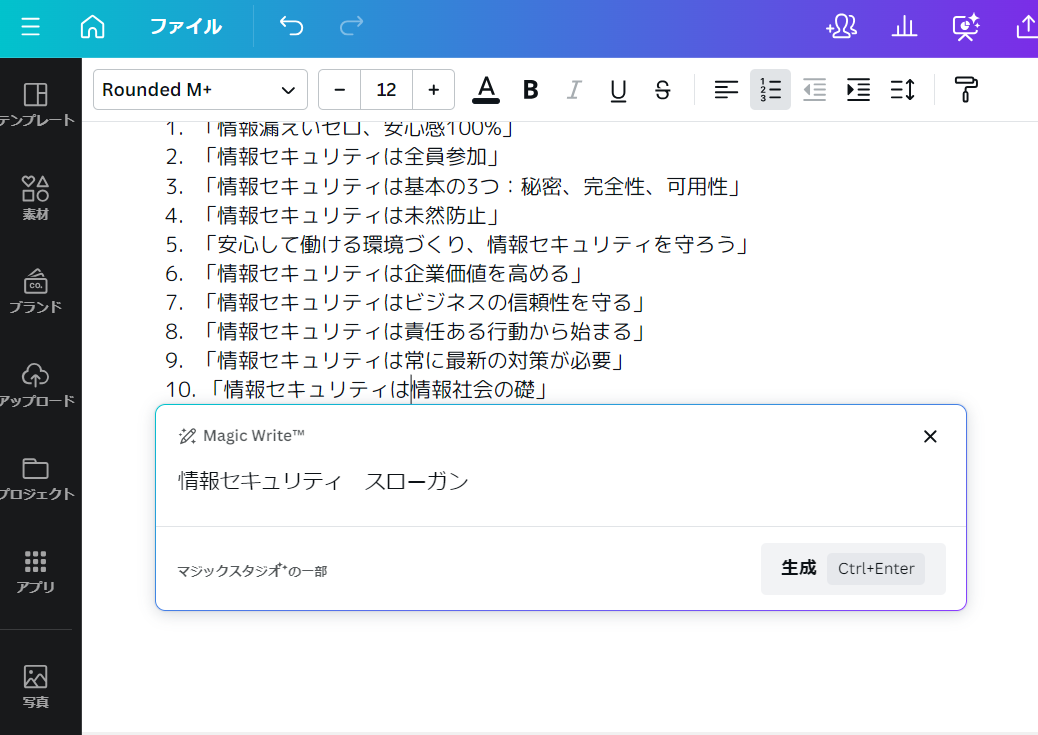Click the present with sparkle icon
The image size is (1038, 735).
[x=966, y=26]
